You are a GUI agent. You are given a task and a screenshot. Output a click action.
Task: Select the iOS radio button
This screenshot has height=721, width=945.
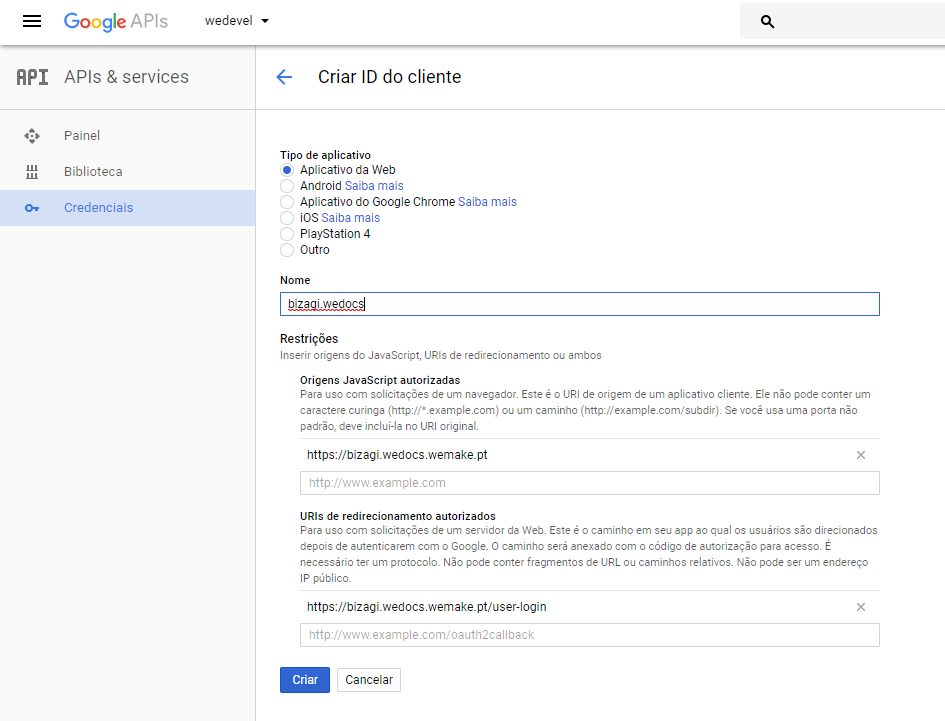point(288,218)
